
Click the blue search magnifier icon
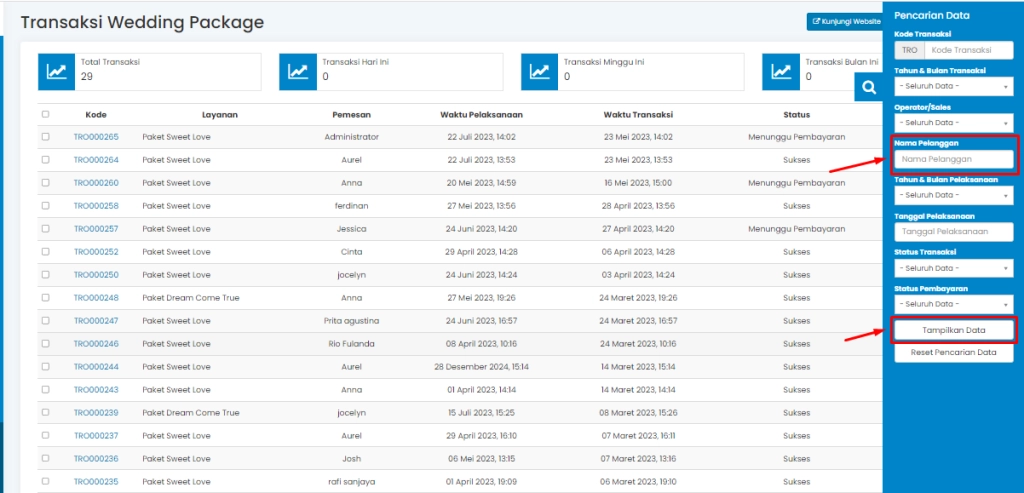868,89
